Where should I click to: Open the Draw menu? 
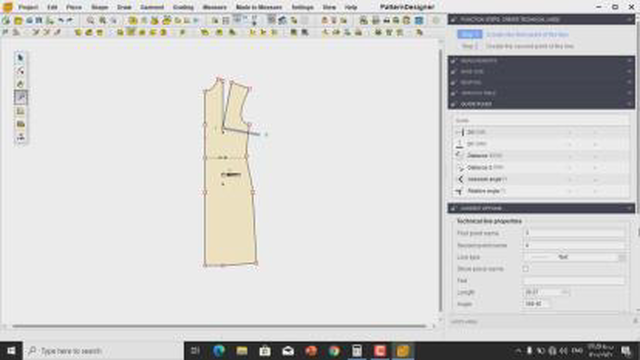pos(124,7)
